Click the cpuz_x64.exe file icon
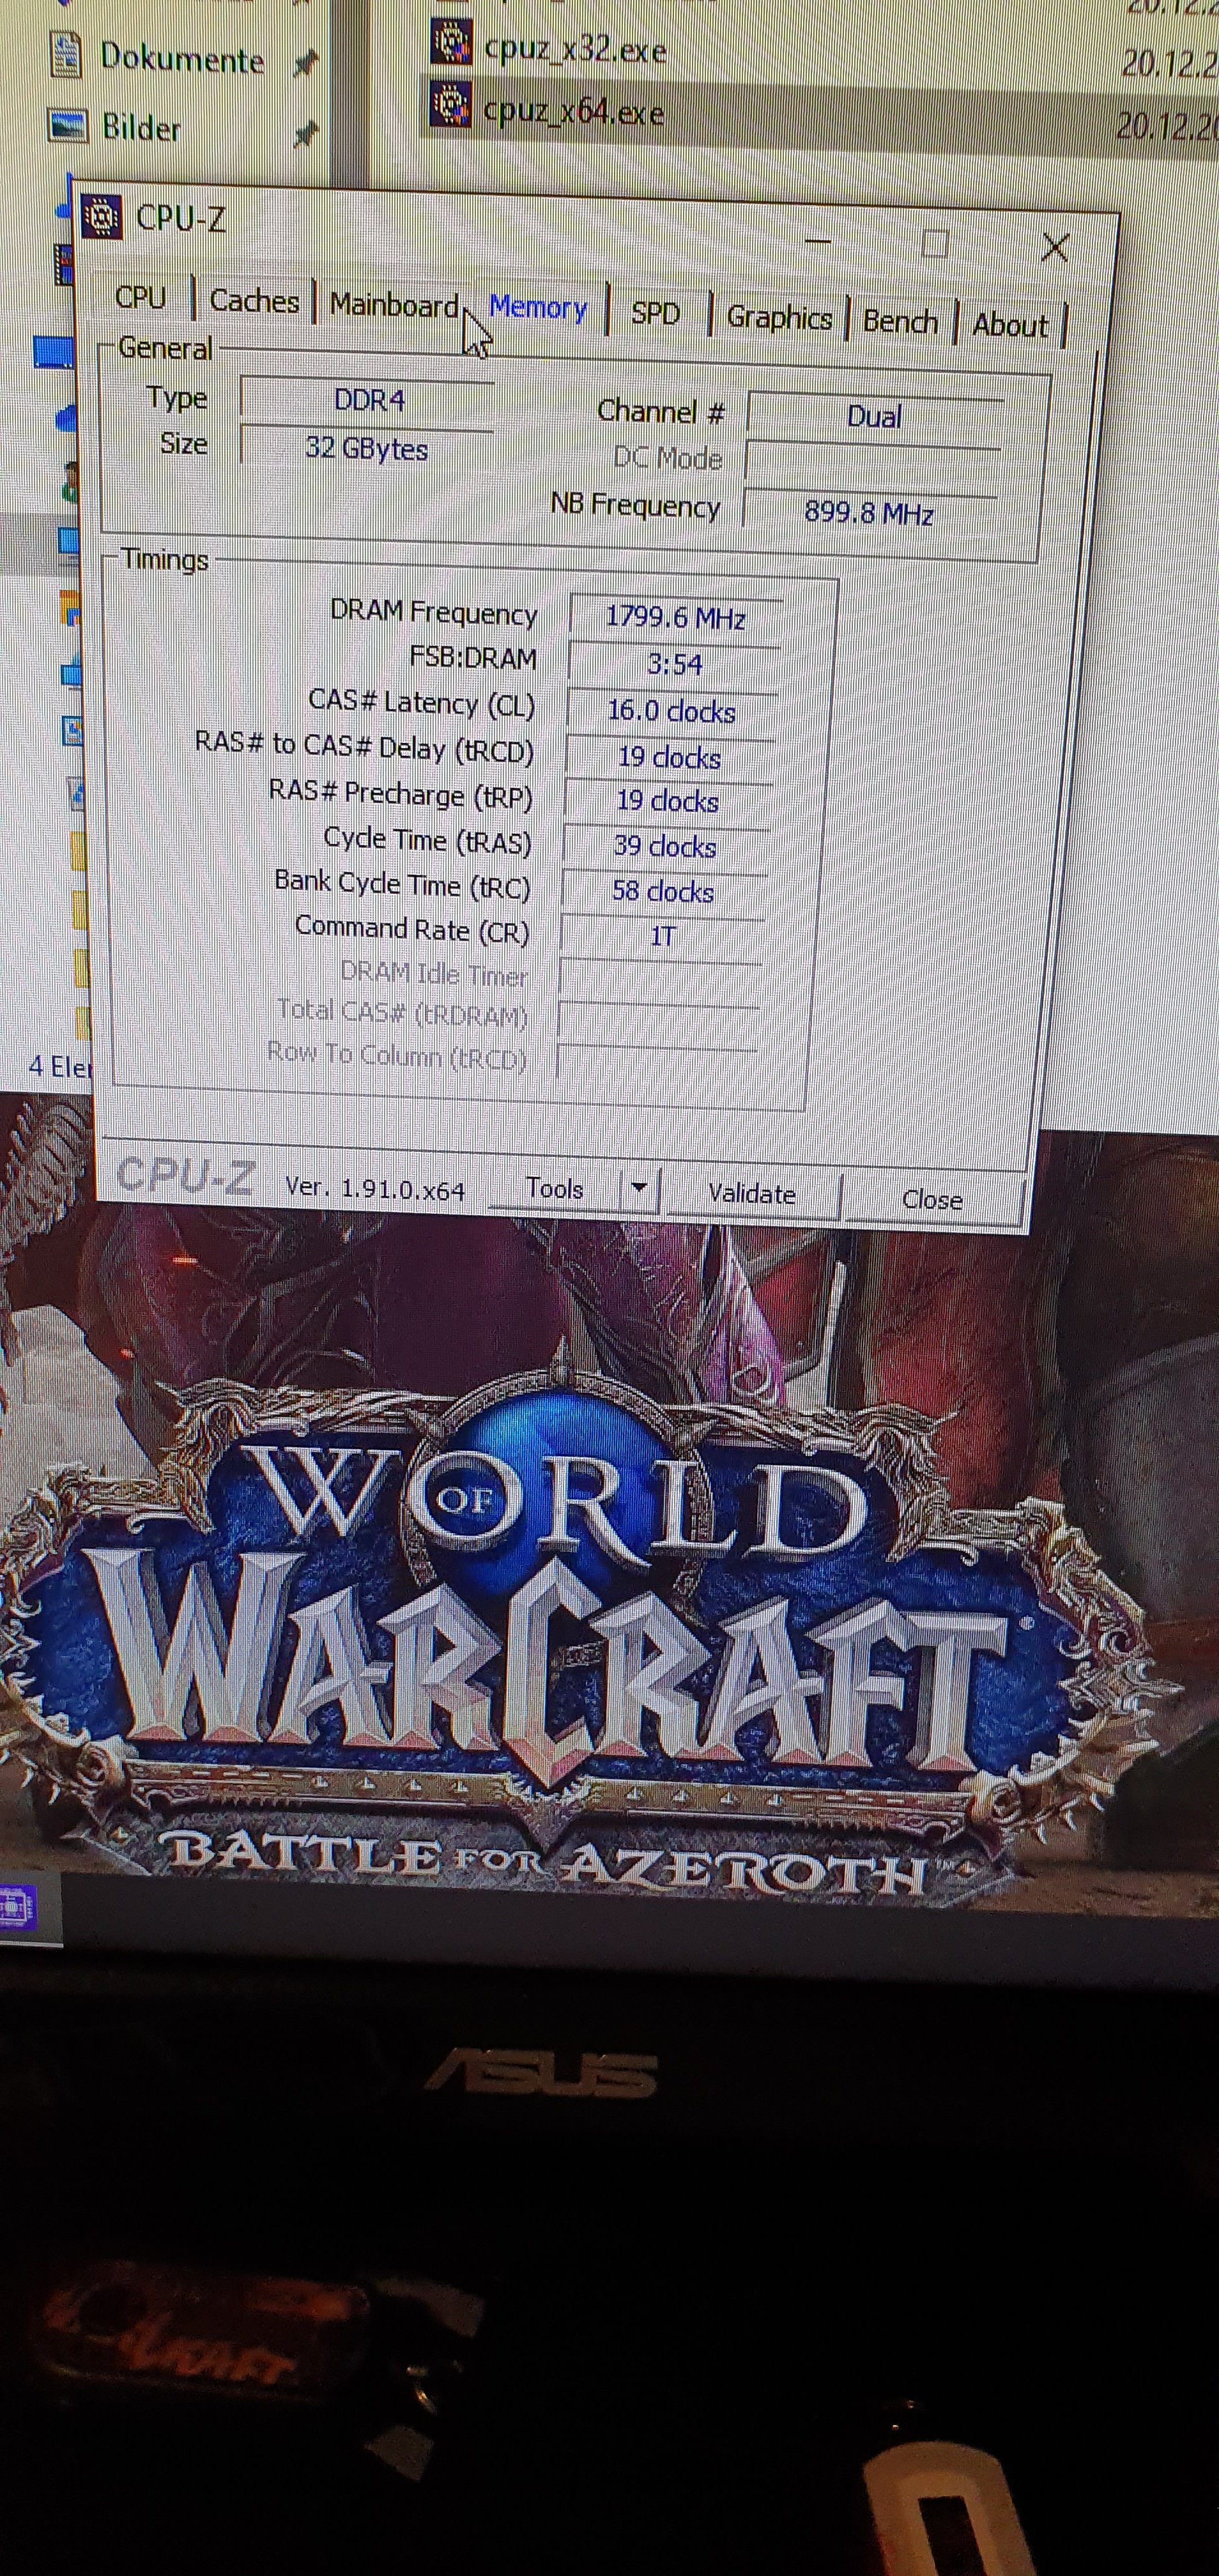This screenshot has width=1219, height=2576. tap(451, 105)
